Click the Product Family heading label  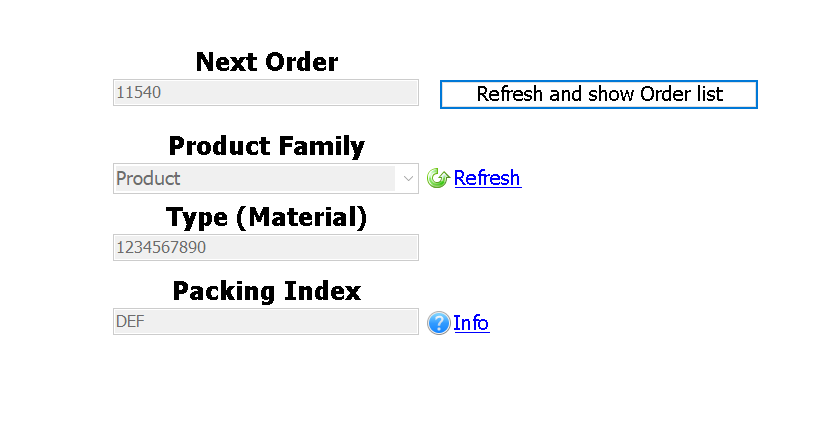click(x=266, y=146)
